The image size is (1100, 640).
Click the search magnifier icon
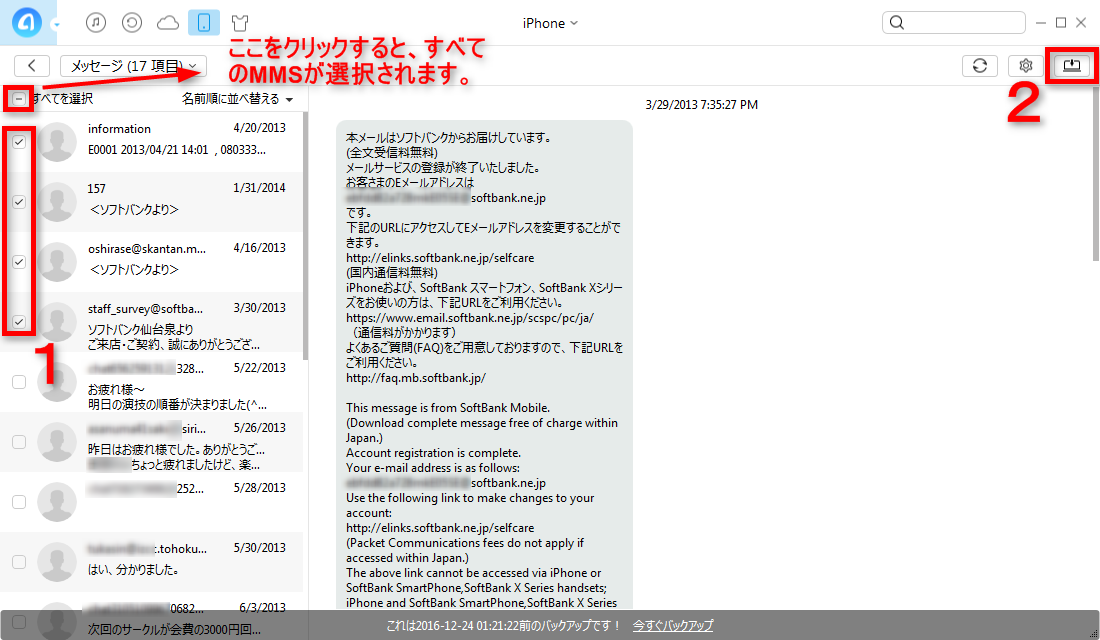[x=897, y=22]
